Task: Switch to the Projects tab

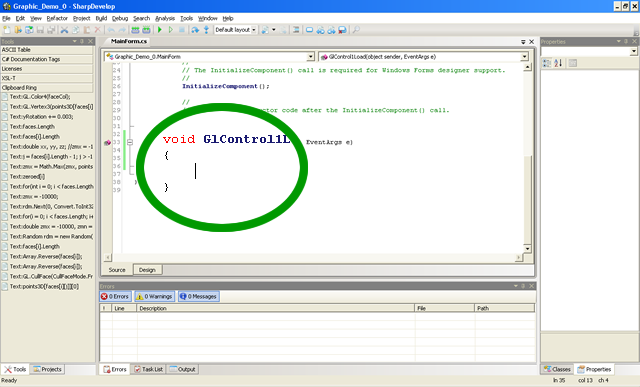Action: pyautogui.click(x=47, y=369)
